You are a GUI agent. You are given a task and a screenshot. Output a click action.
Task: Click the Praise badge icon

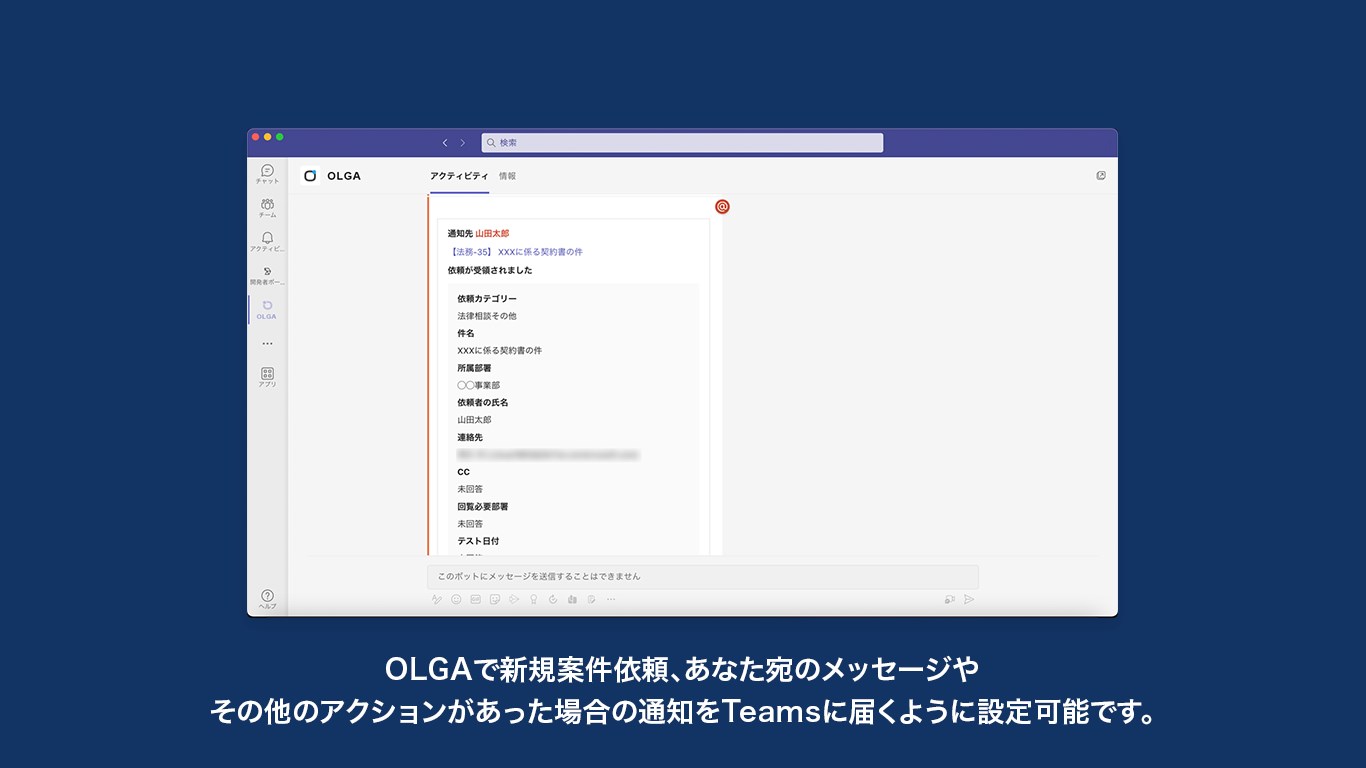(x=534, y=600)
